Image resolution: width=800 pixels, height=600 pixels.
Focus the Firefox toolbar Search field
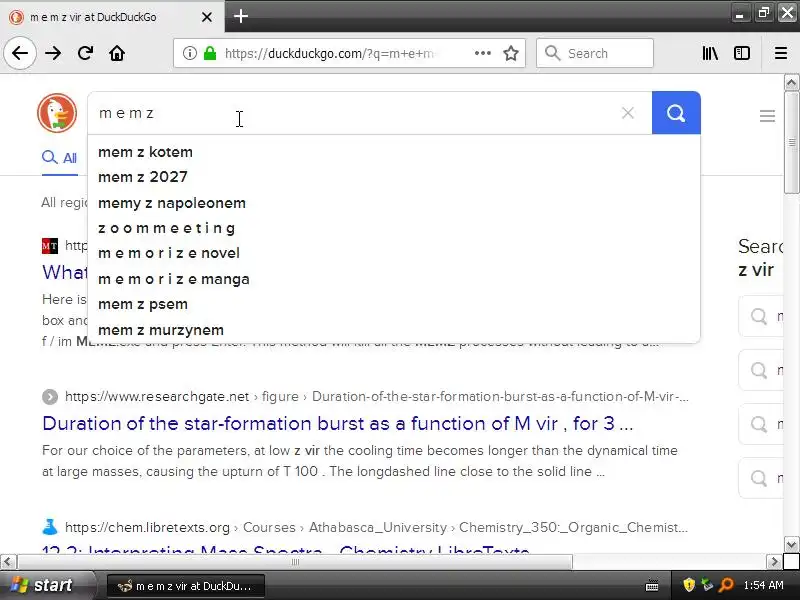click(595, 53)
